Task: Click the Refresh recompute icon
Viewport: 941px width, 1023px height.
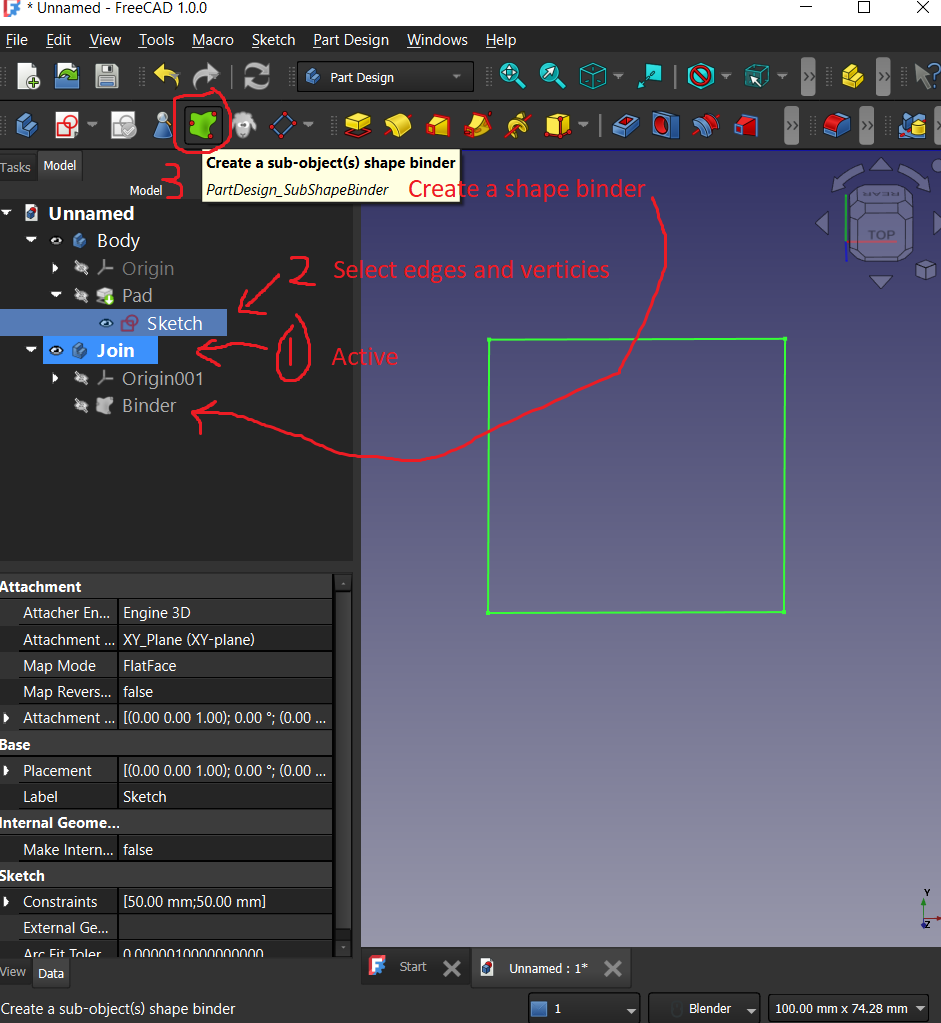Action: tap(257, 76)
